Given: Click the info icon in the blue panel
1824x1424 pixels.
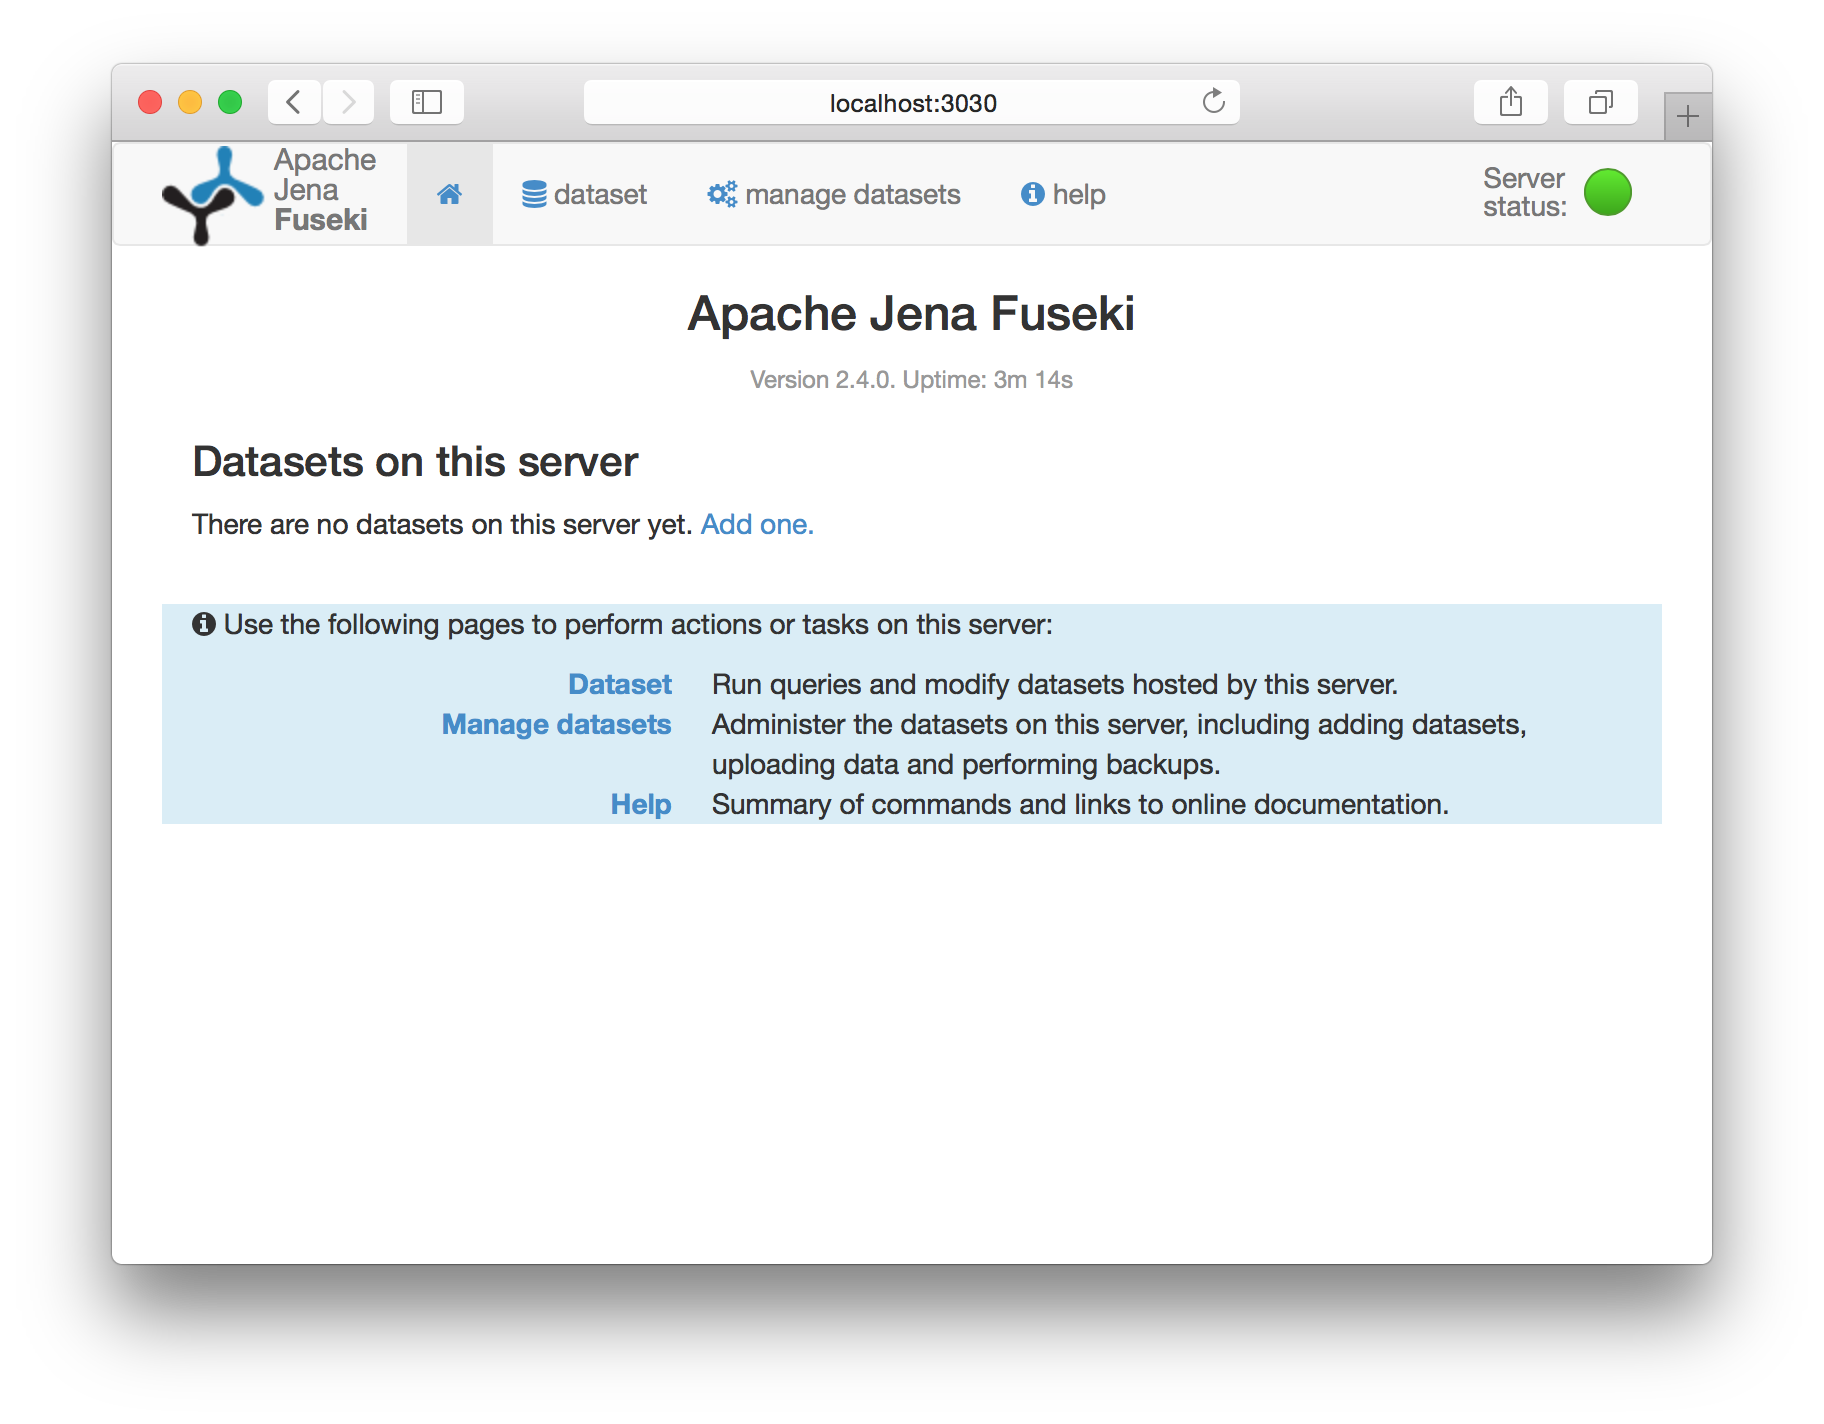Looking at the screenshot, I should click(204, 623).
